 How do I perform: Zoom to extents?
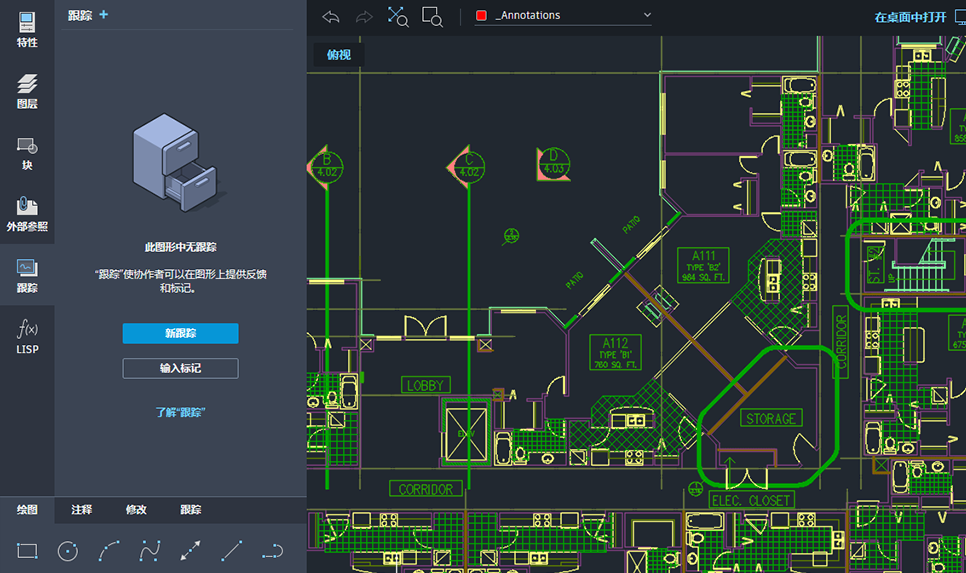coord(397,17)
